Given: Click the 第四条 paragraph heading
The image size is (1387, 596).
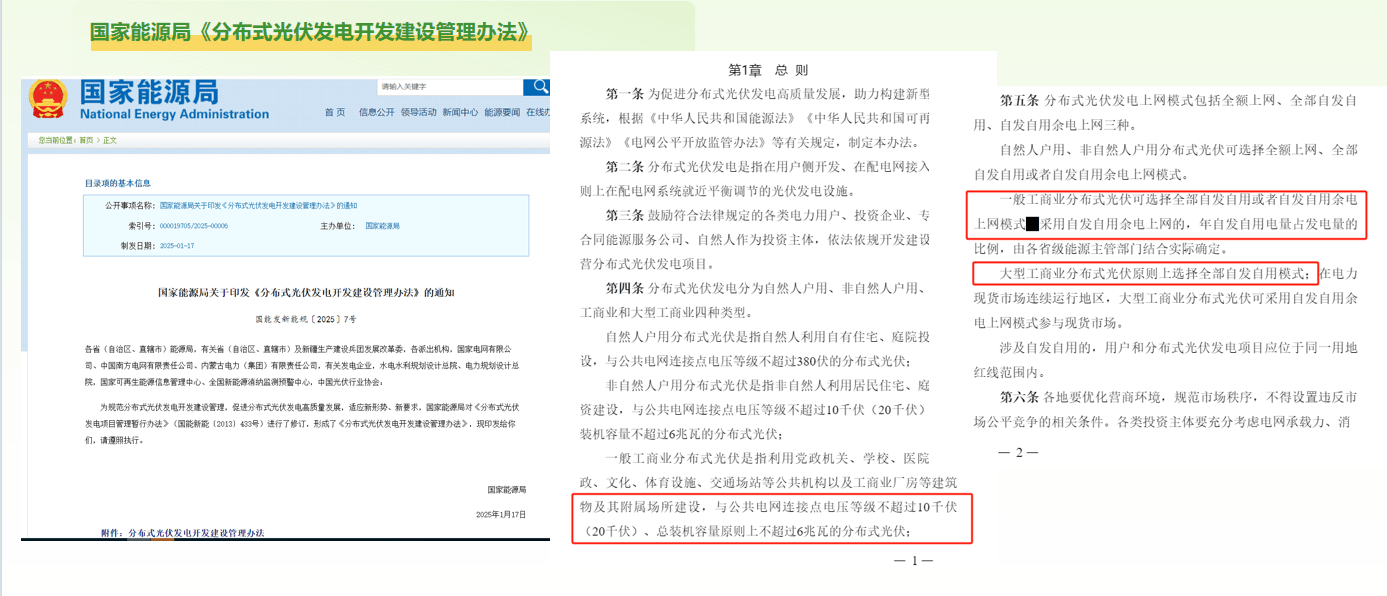Looking at the screenshot, I should [625, 288].
